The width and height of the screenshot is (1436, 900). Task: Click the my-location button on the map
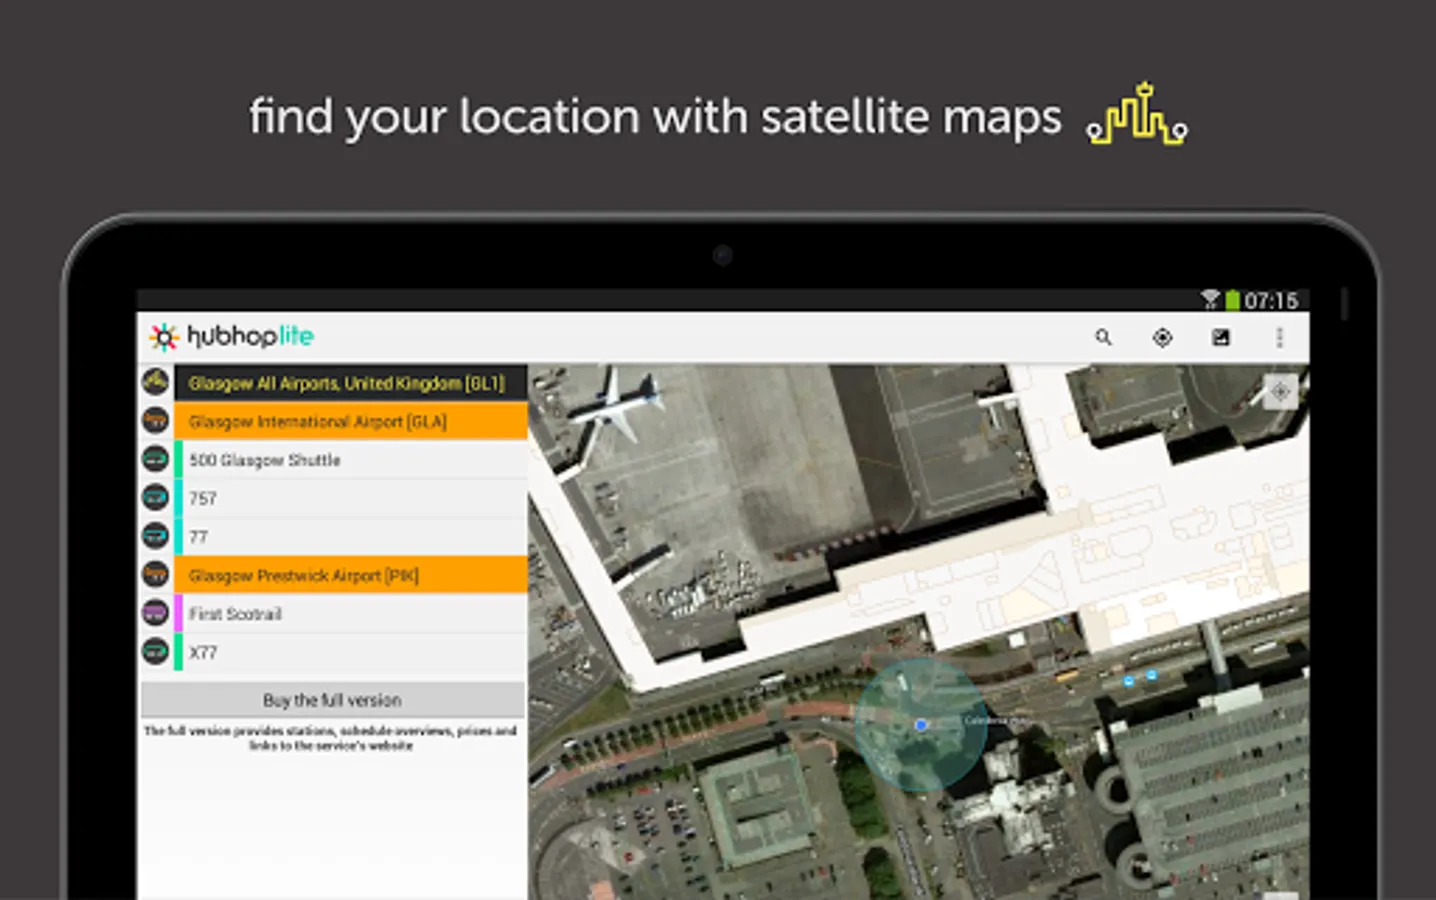(1280, 392)
